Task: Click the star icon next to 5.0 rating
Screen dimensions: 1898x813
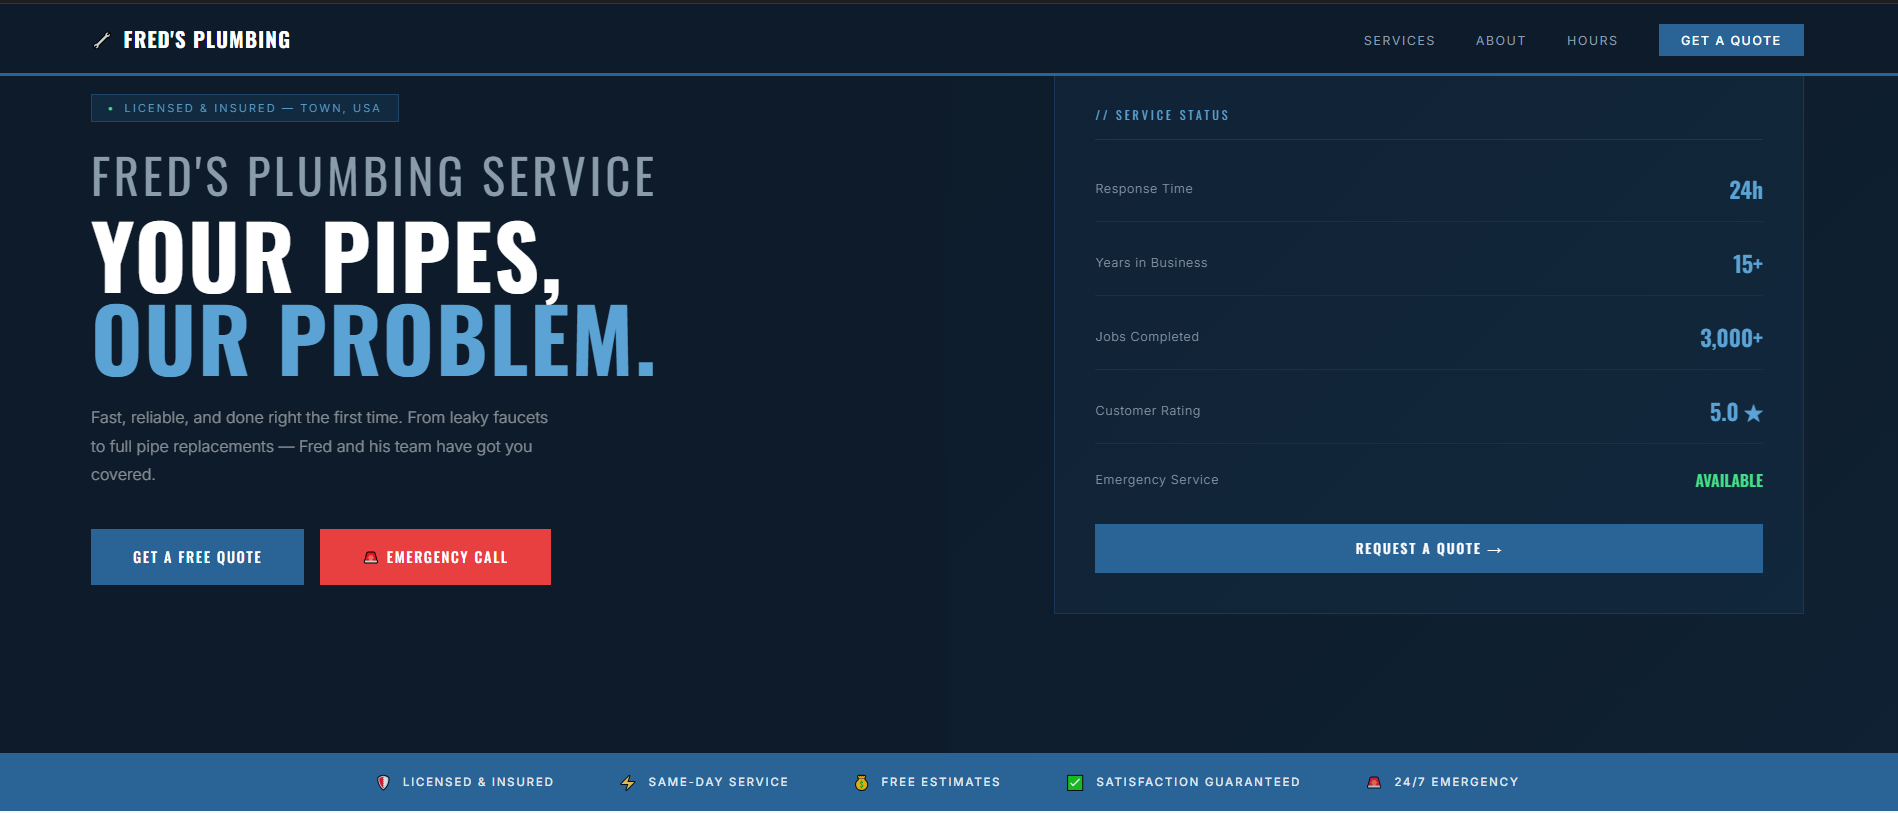Action: pos(1753,412)
